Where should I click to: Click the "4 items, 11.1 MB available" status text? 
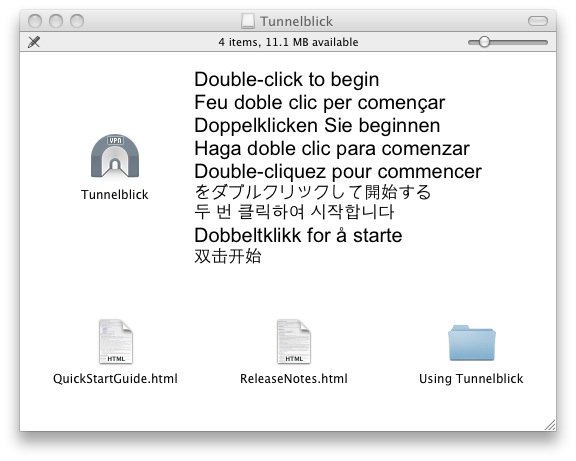(x=288, y=42)
